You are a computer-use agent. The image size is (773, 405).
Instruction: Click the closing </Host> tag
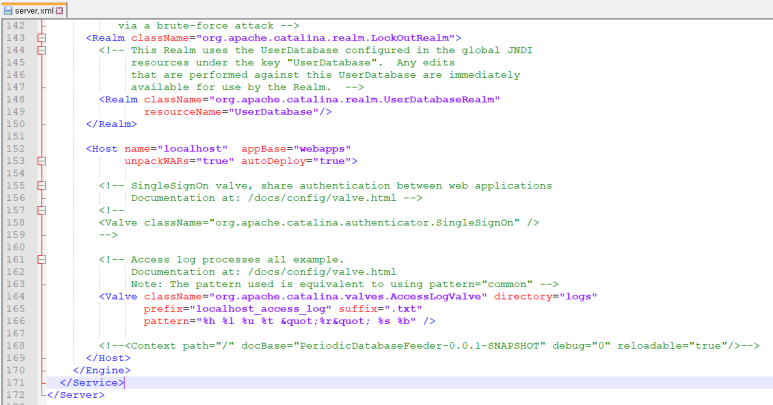(108, 358)
